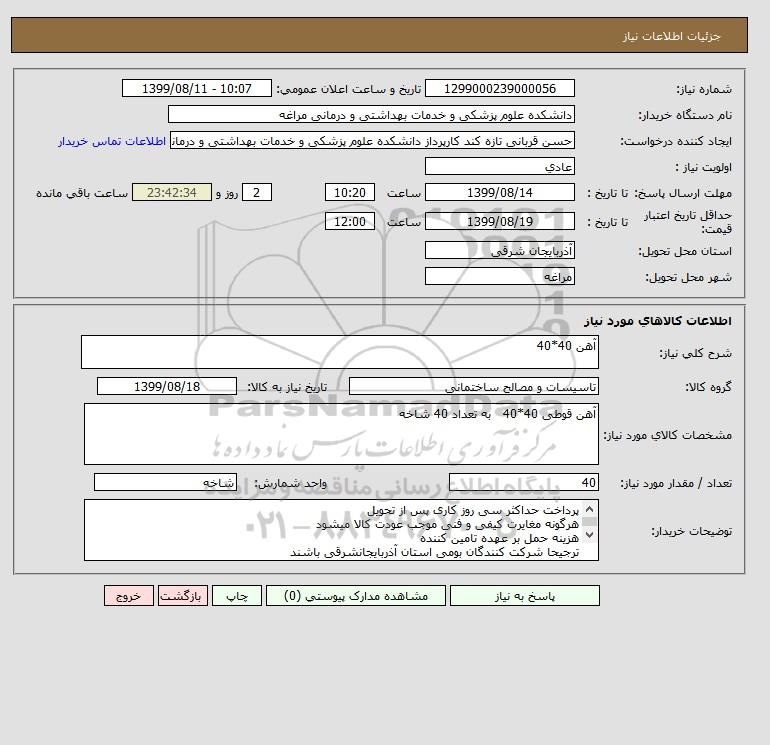Screen dimensions: 770x745
Task: Click buyer notes line پرداخت حداکثر سی روز
Action: tap(473, 510)
